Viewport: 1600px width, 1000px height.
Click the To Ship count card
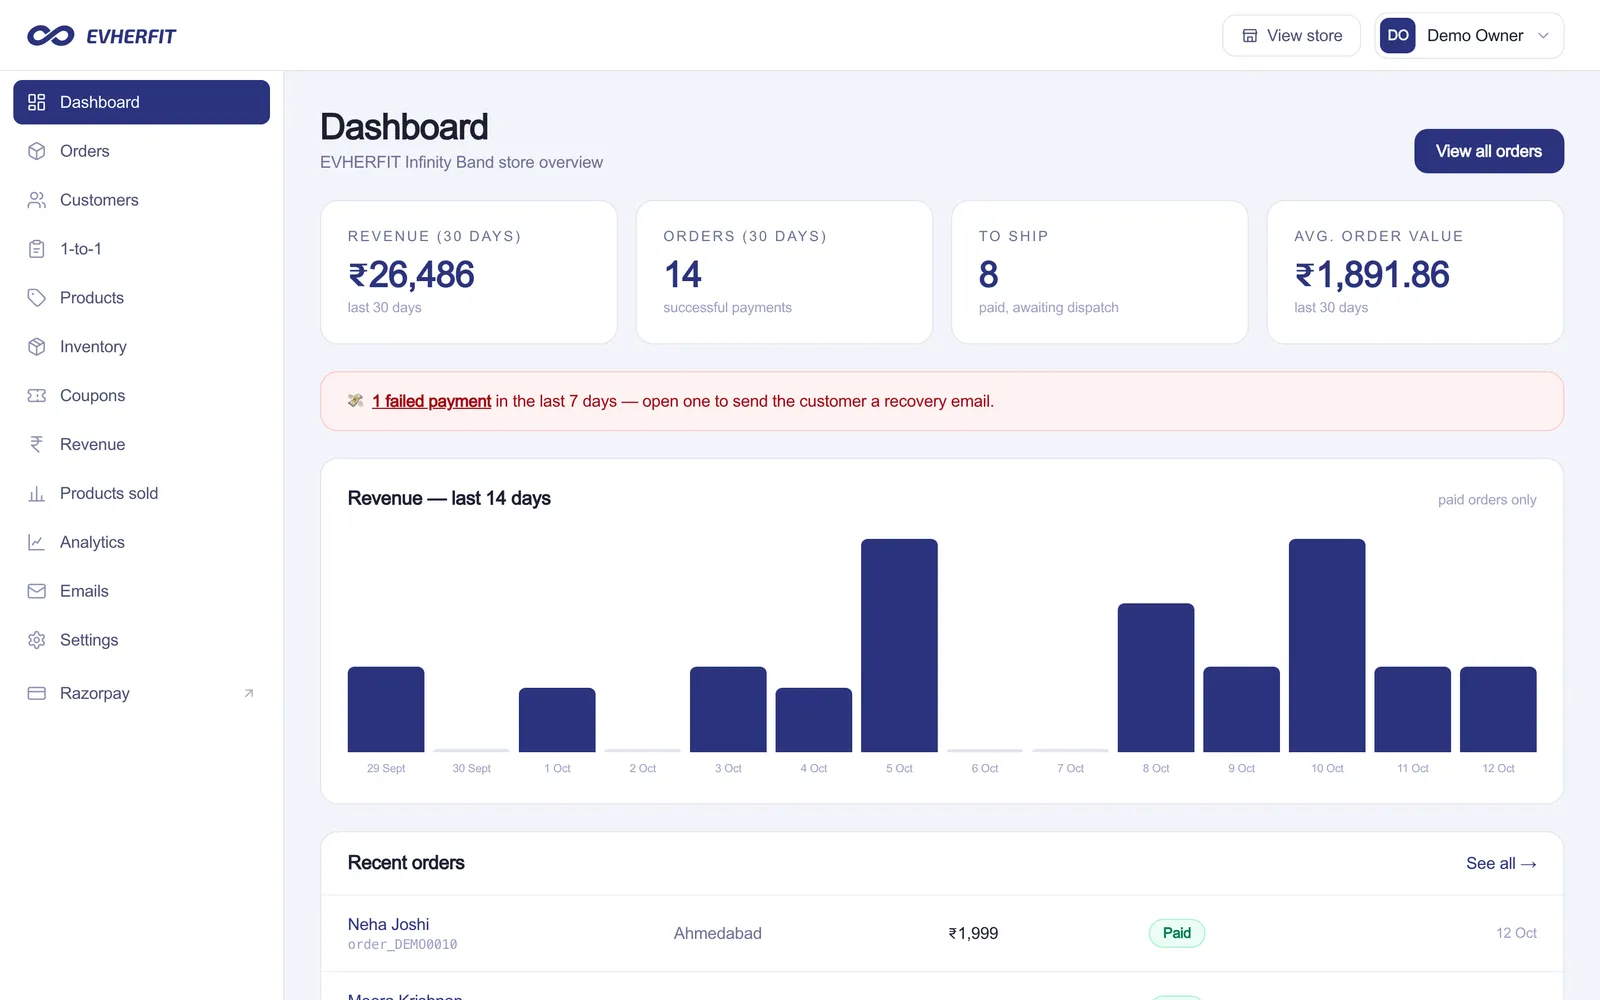coord(1100,273)
